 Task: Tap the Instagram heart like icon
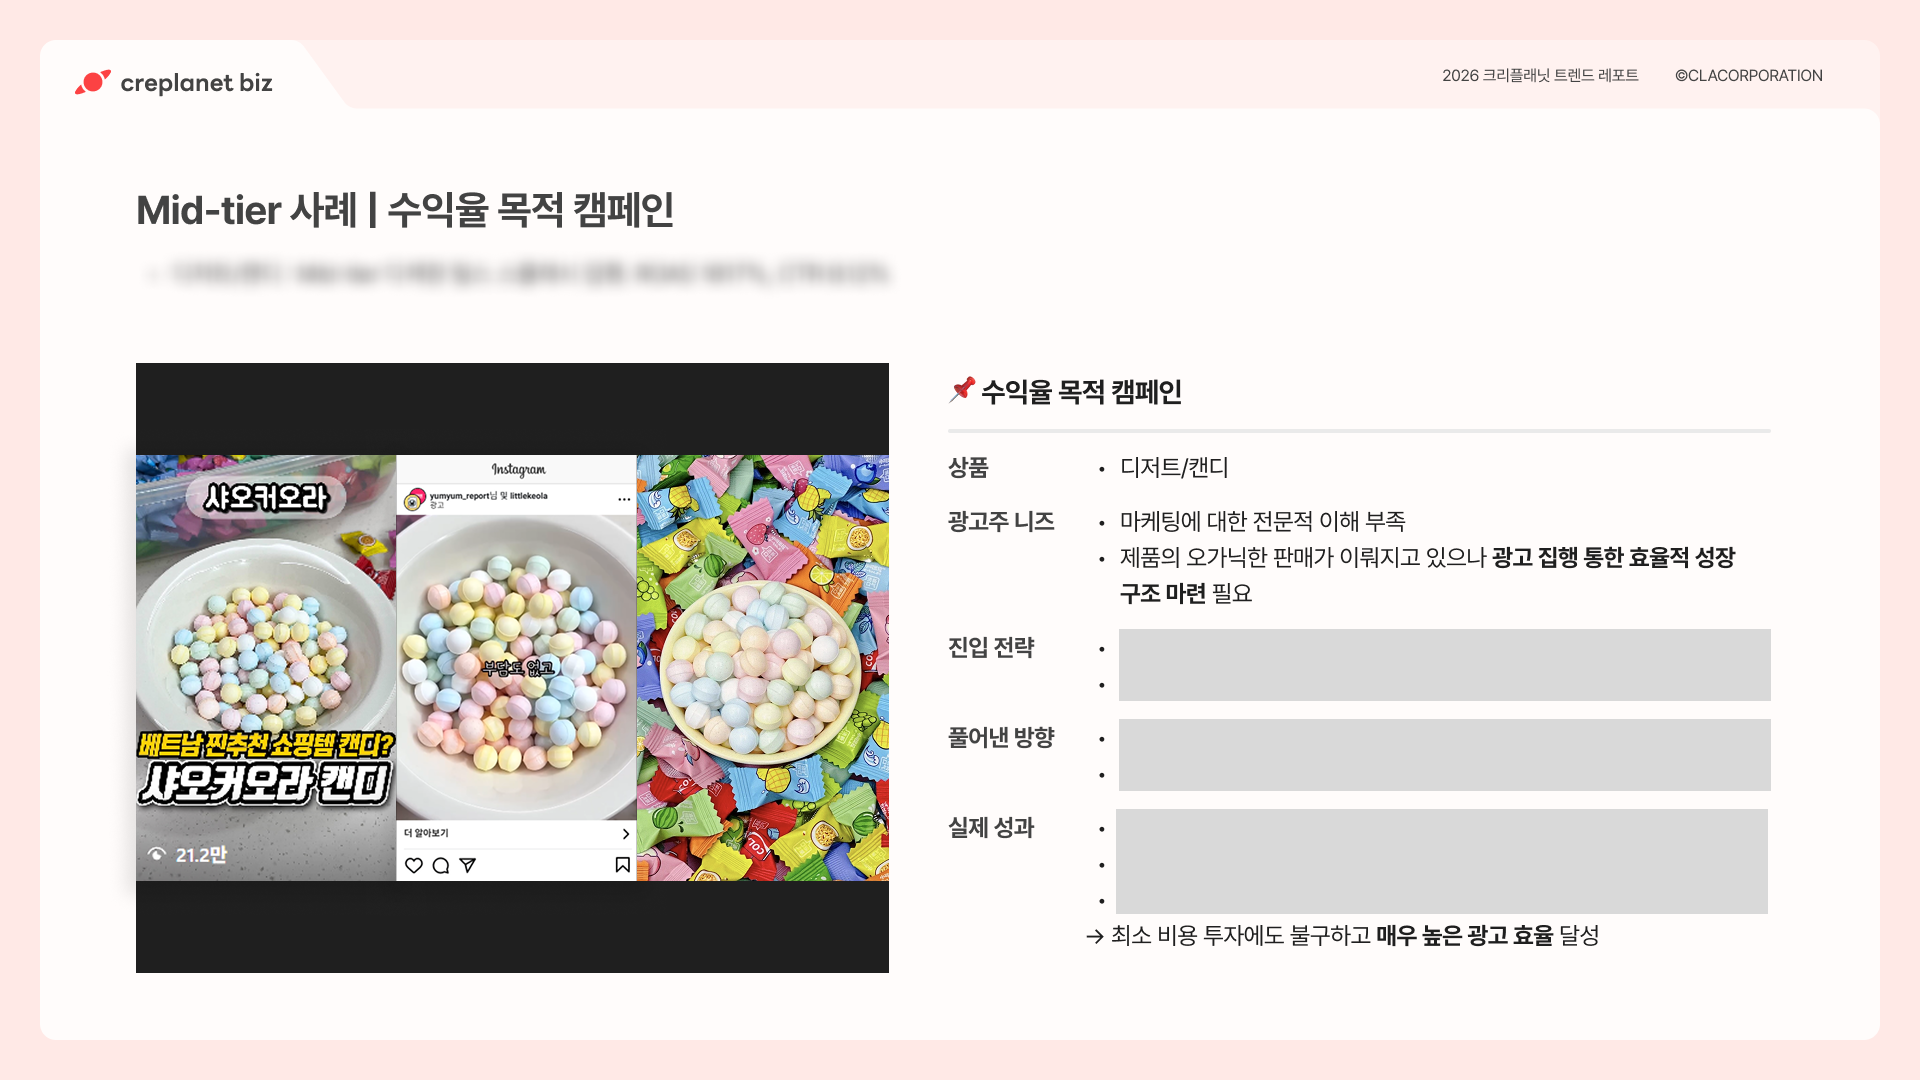(414, 865)
